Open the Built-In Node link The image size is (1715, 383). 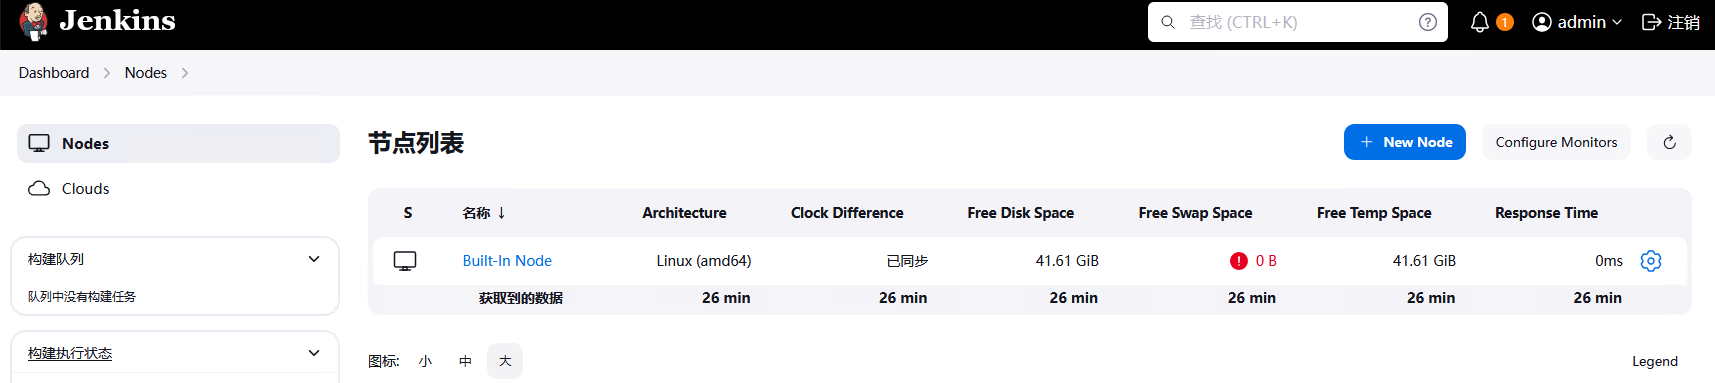tap(507, 261)
